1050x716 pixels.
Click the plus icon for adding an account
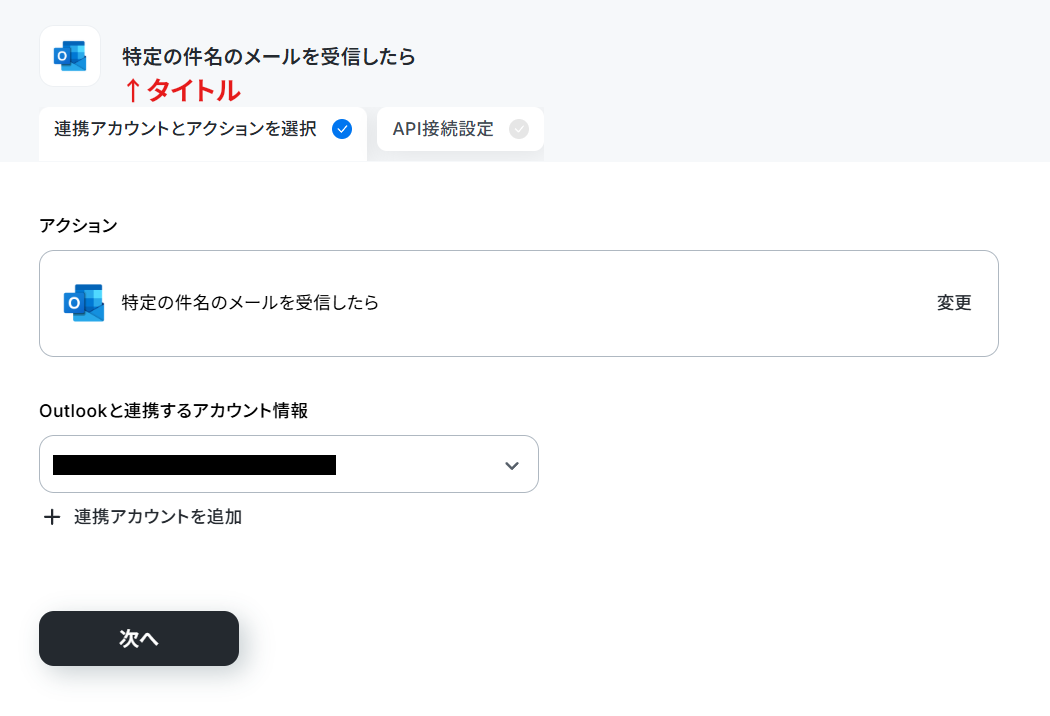[52, 517]
